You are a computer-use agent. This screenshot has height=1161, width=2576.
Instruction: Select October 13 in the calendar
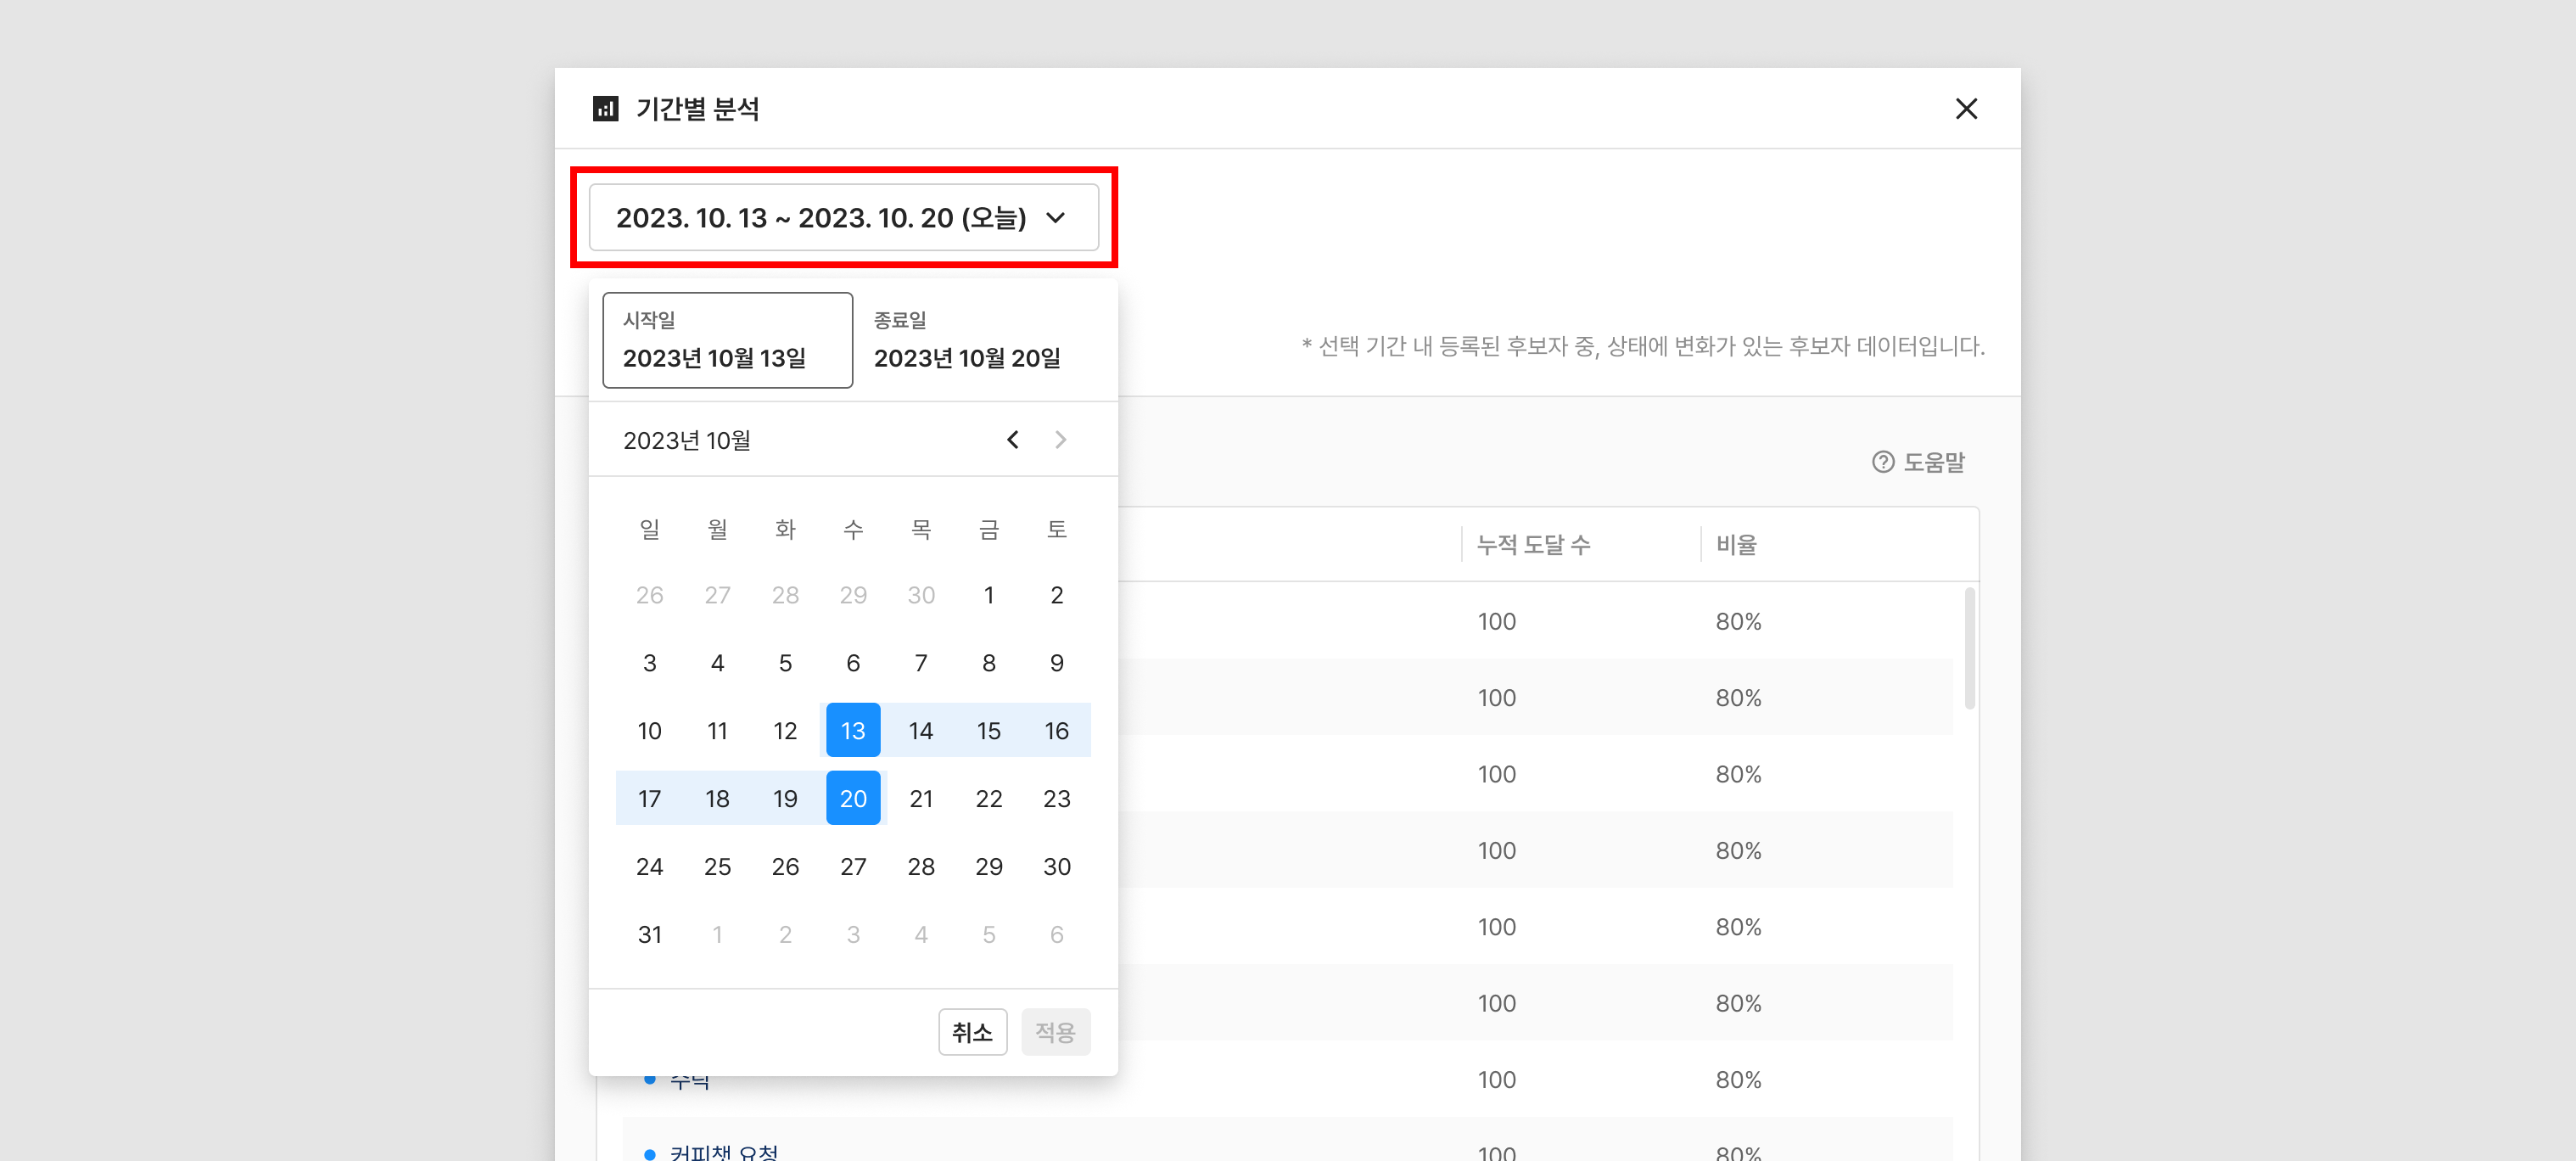click(x=852, y=730)
